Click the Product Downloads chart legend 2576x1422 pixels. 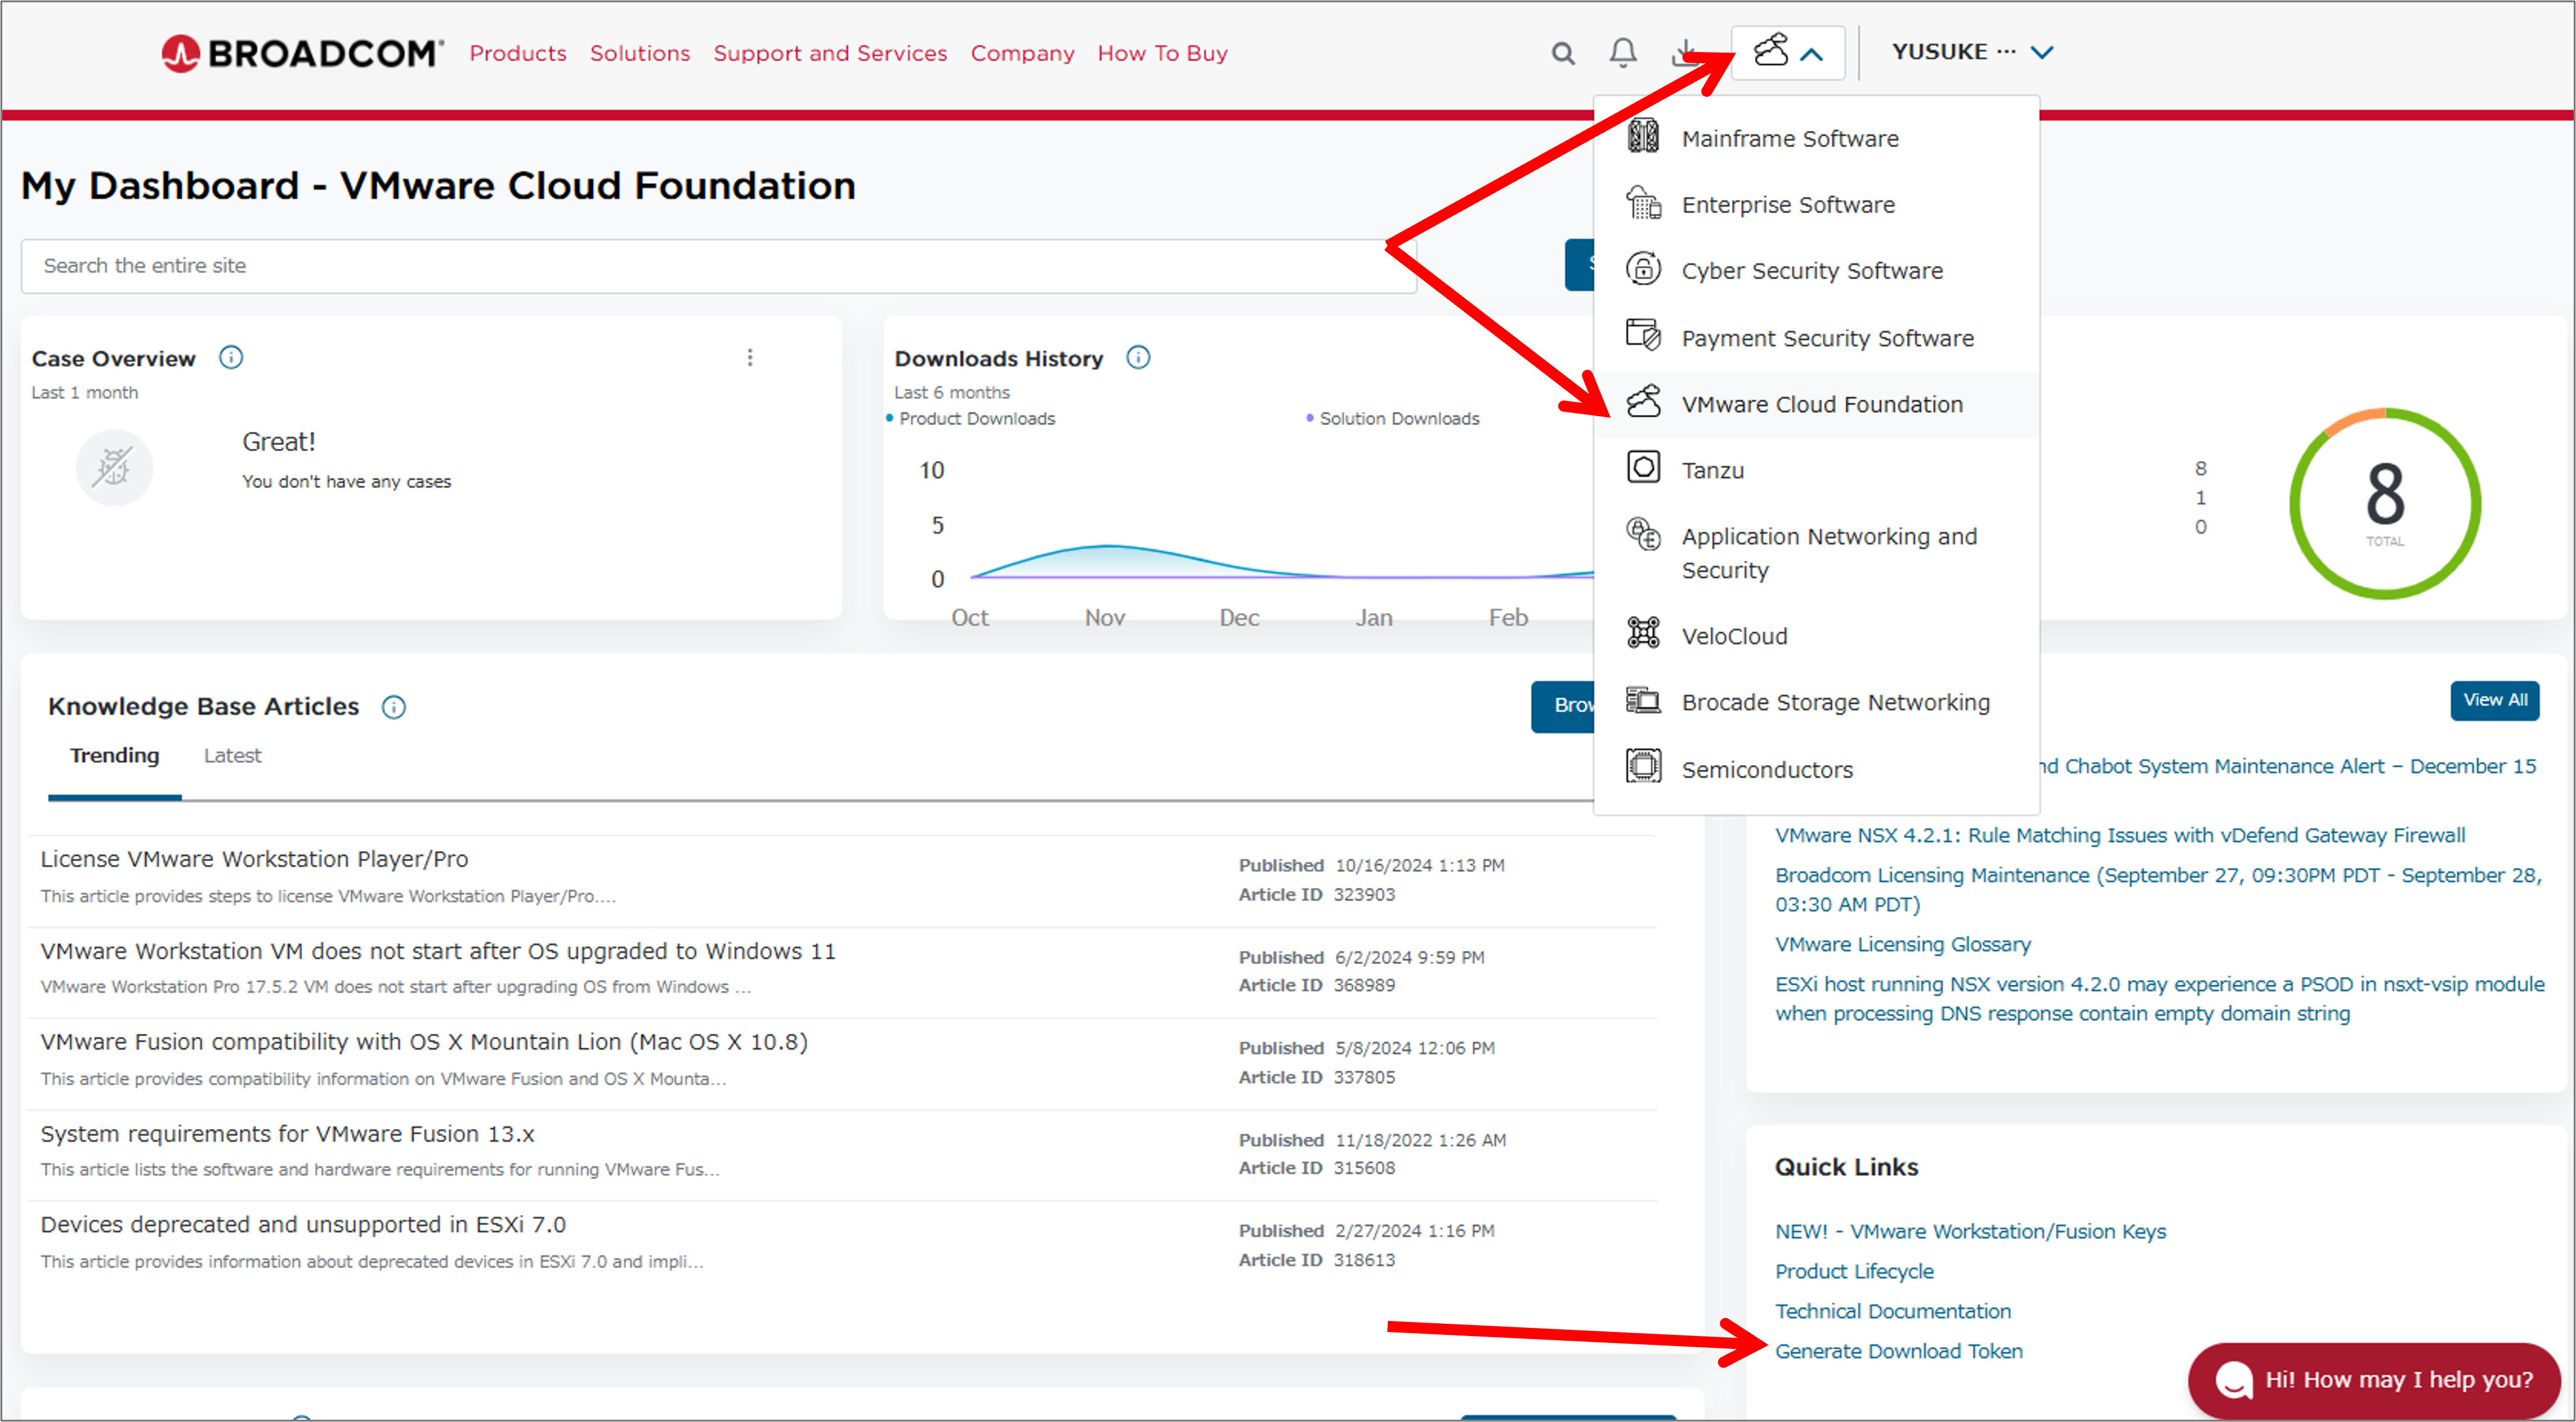tap(970, 418)
